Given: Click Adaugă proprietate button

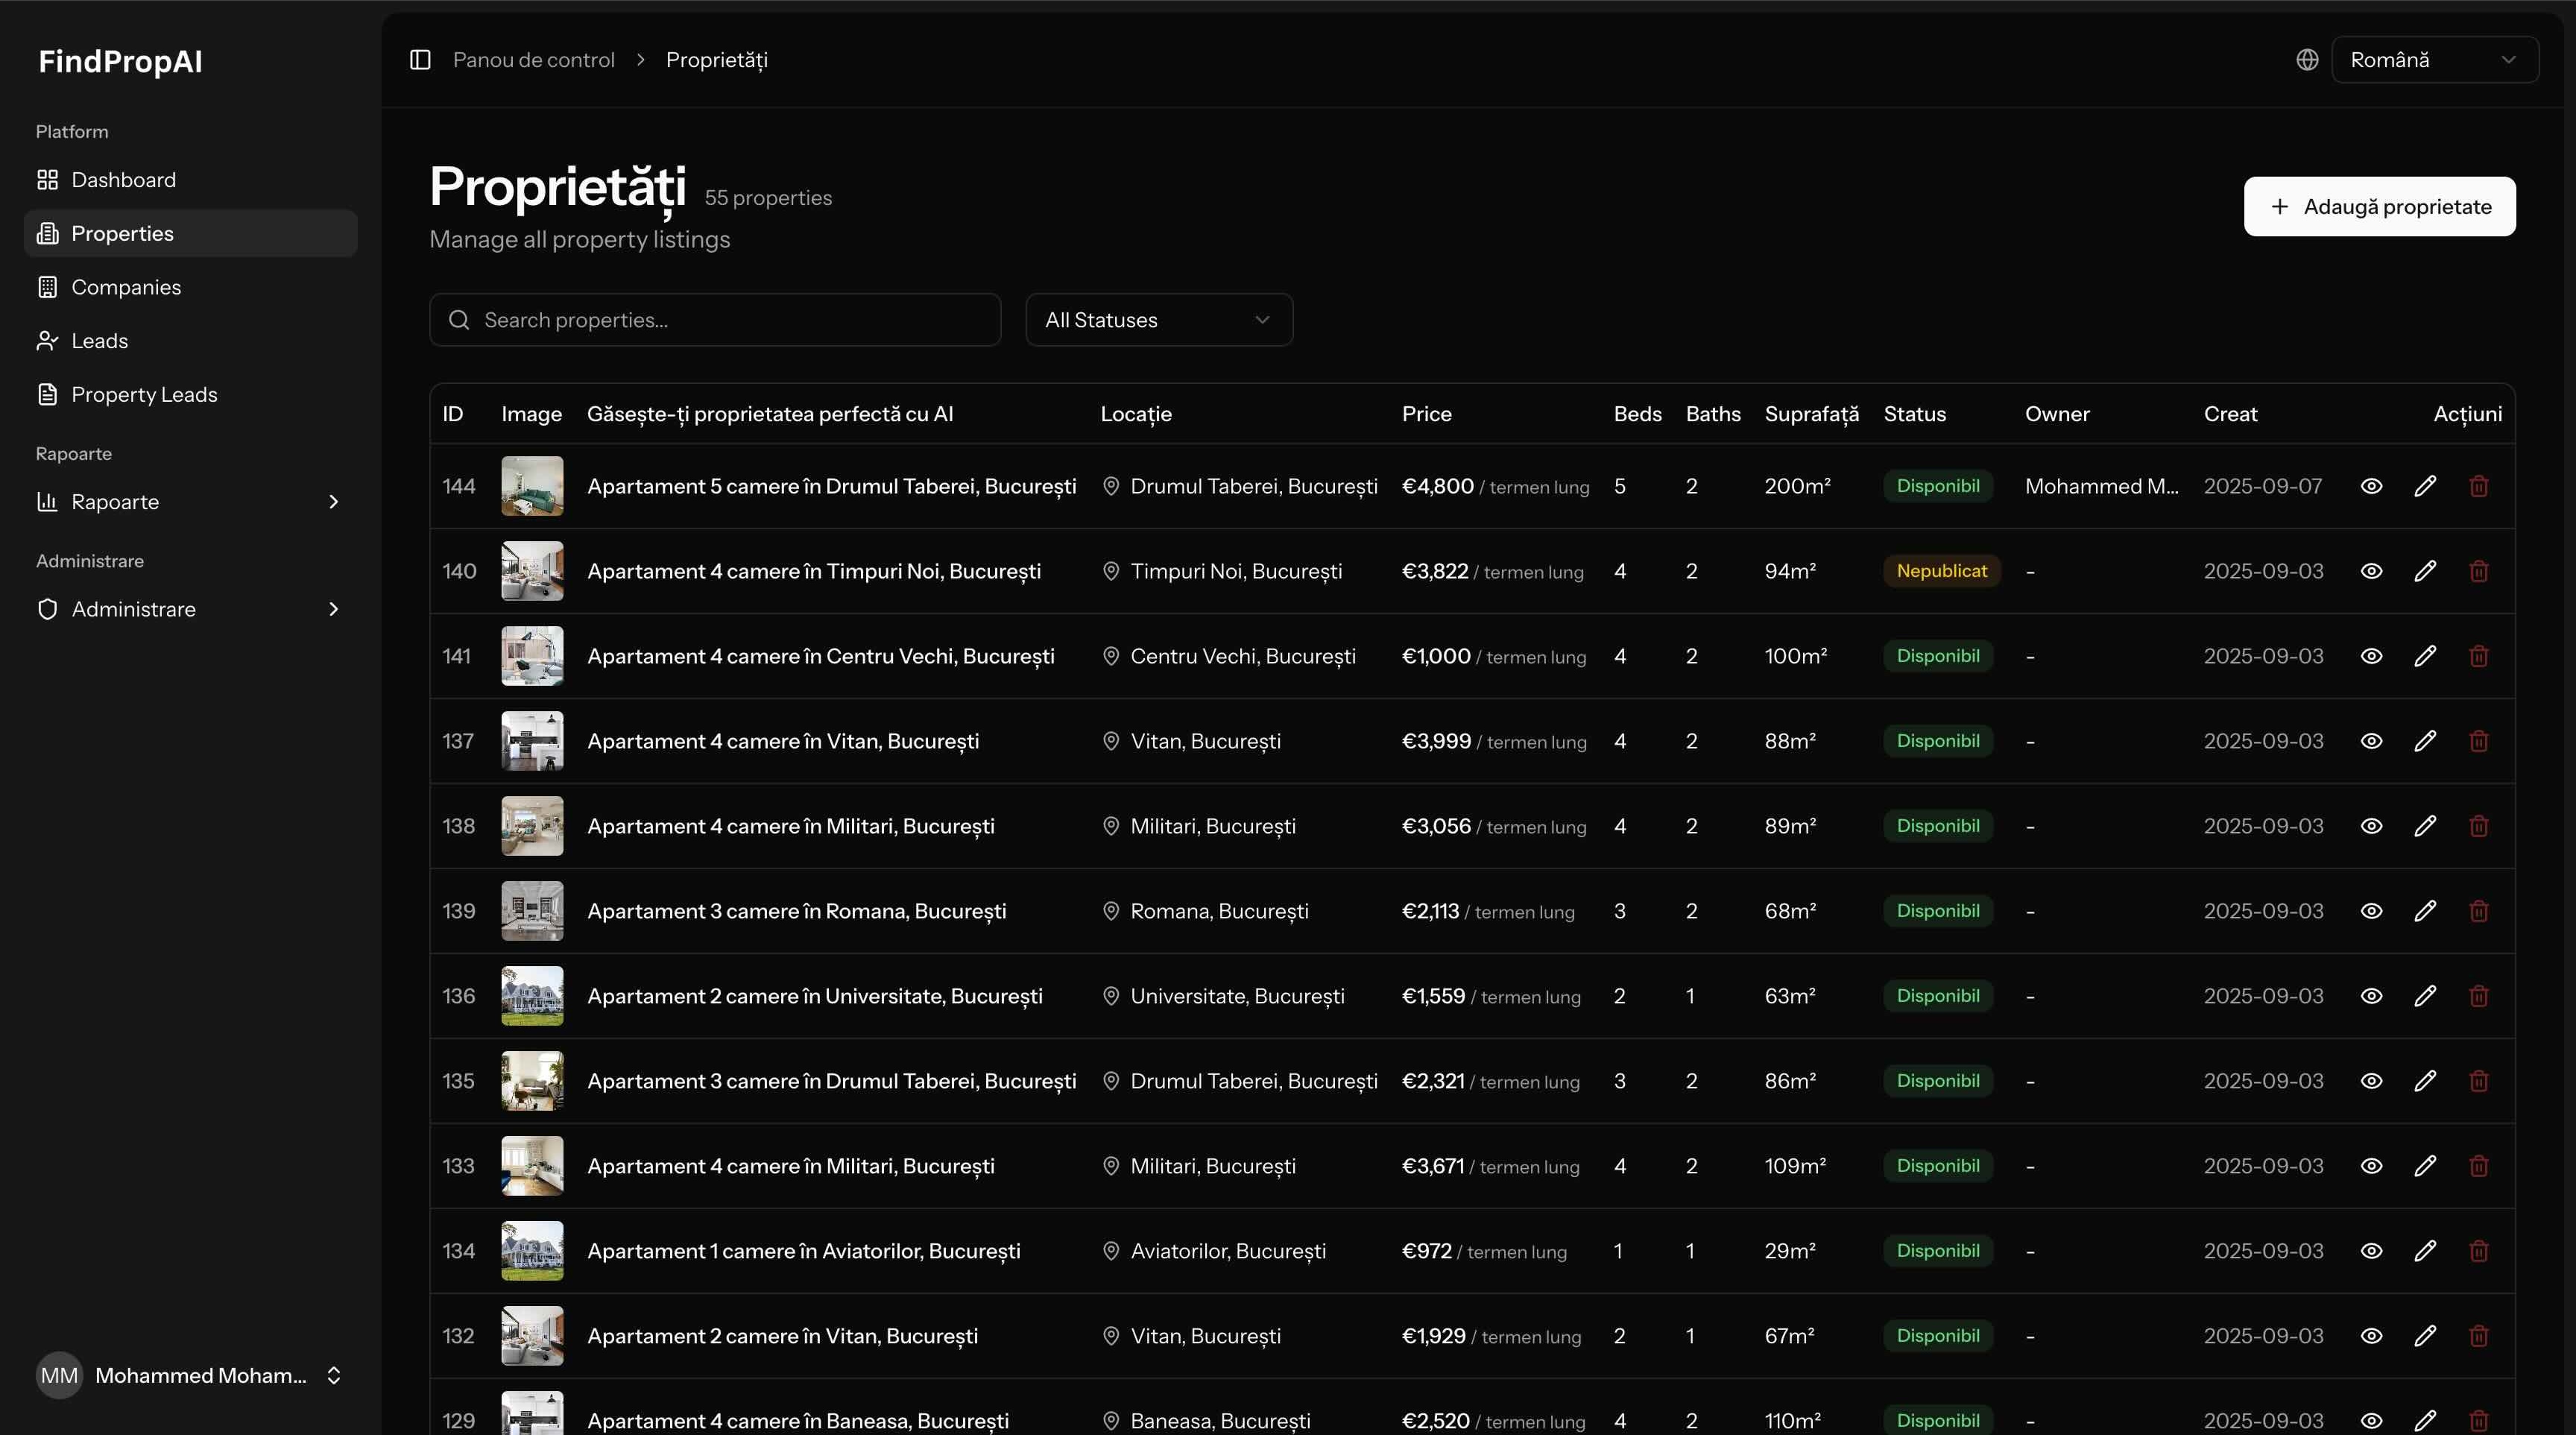Looking at the screenshot, I should pos(2379,207).
